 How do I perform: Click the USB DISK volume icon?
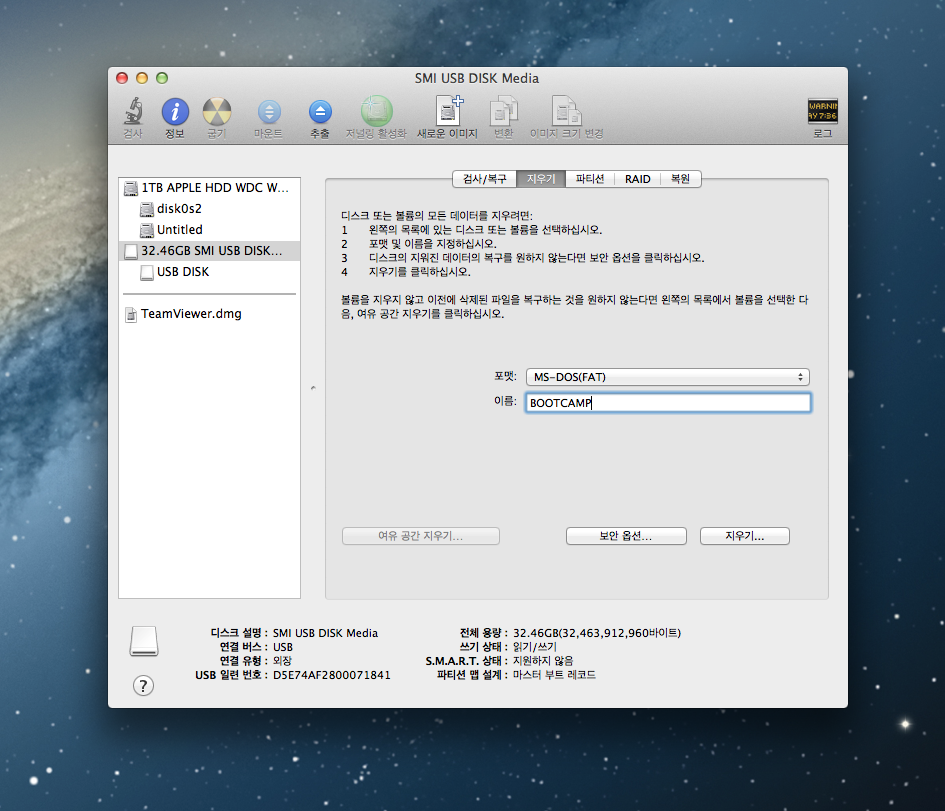(146, 272)
